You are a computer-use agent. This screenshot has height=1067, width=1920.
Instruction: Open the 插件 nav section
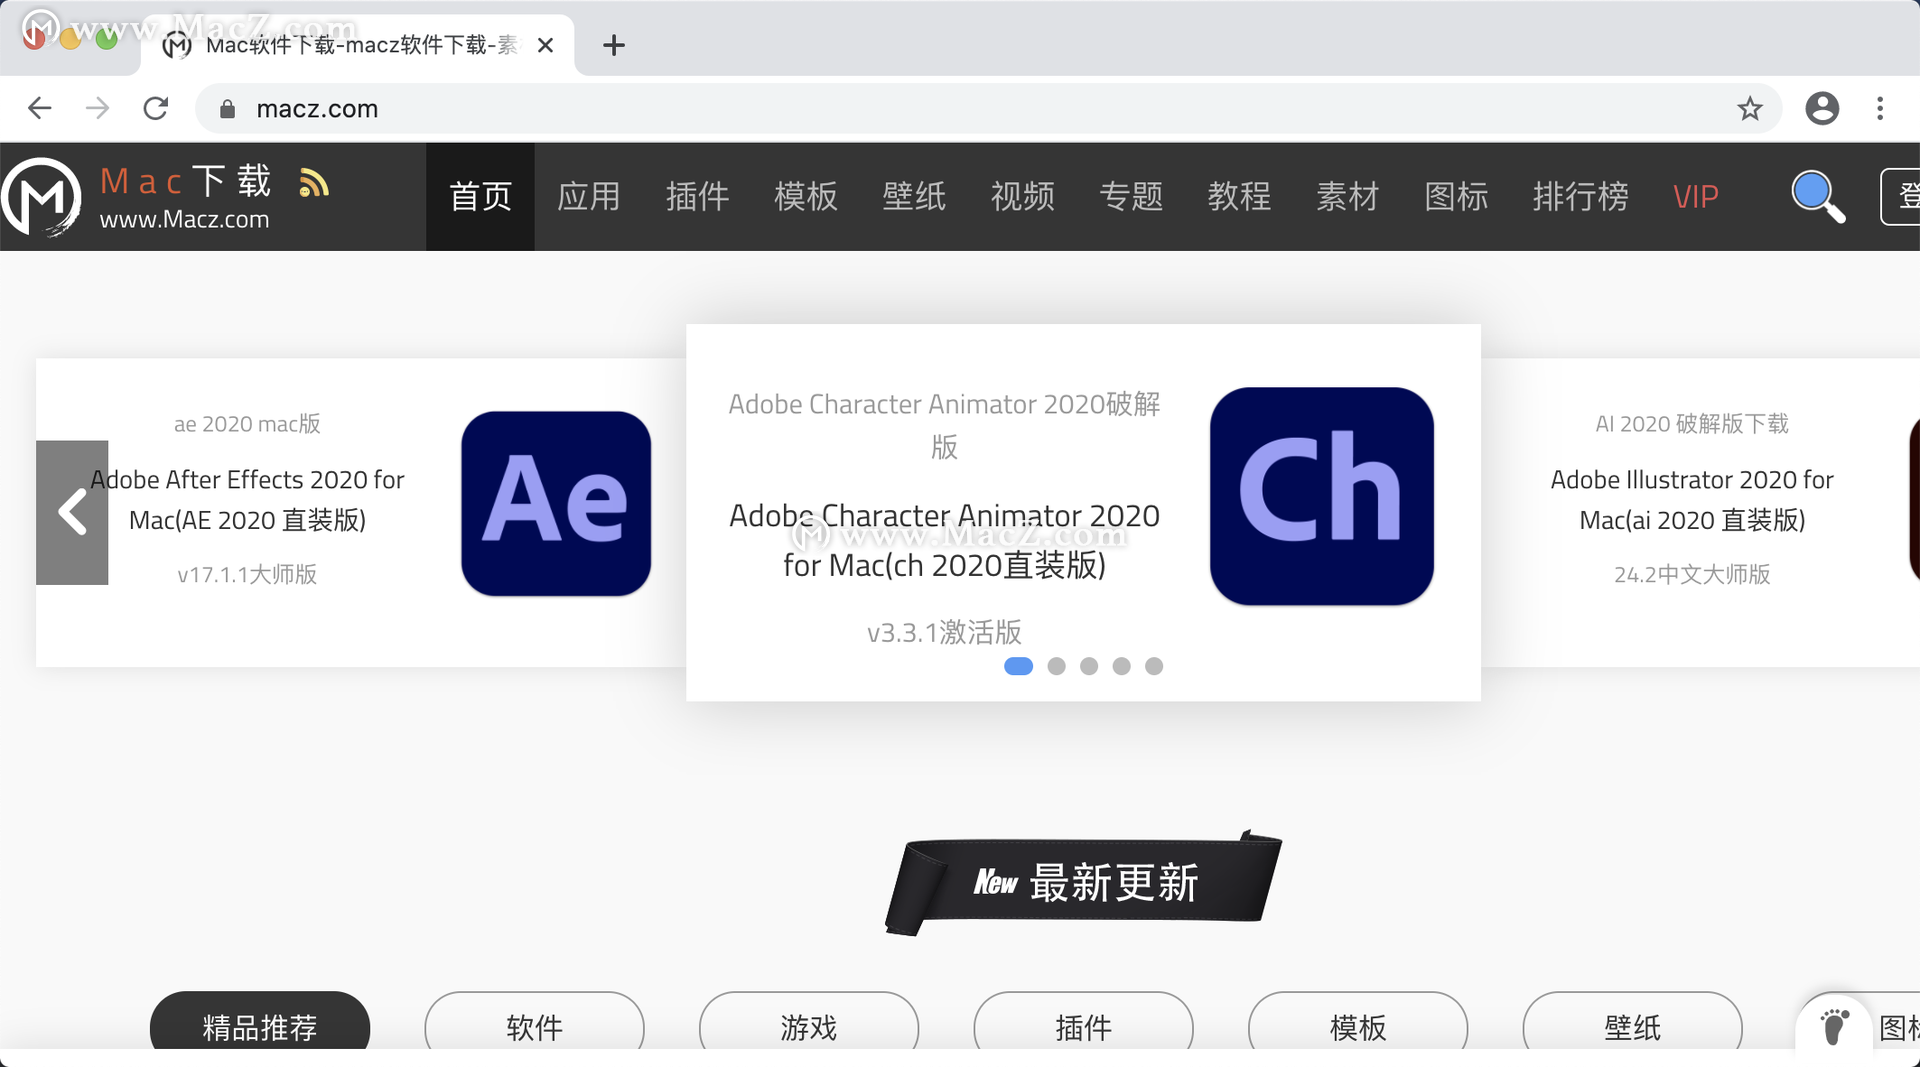coord(697,196)
